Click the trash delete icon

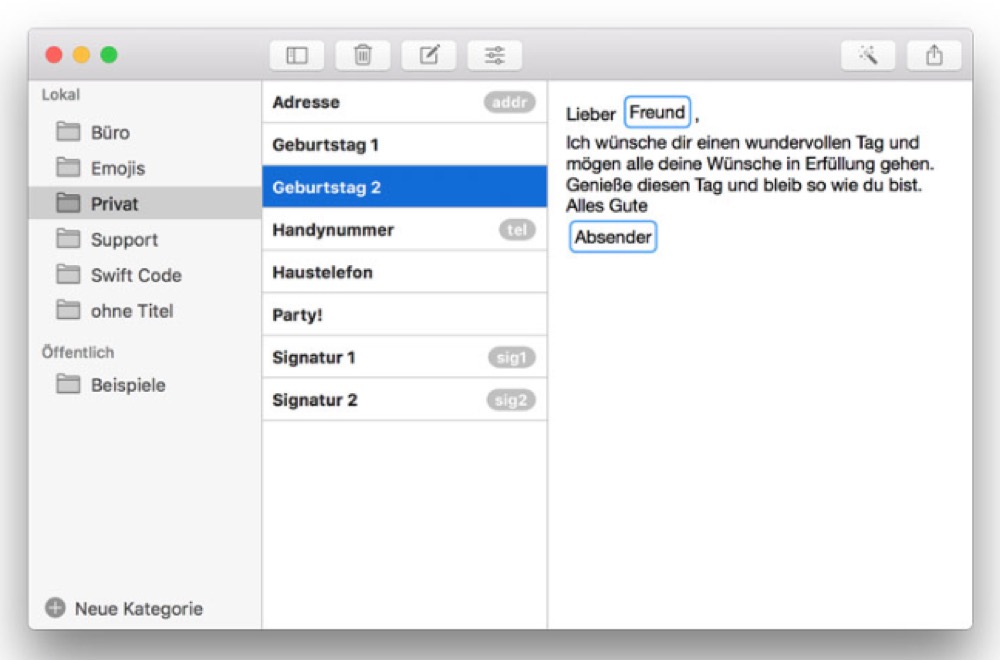pos(363,56)
